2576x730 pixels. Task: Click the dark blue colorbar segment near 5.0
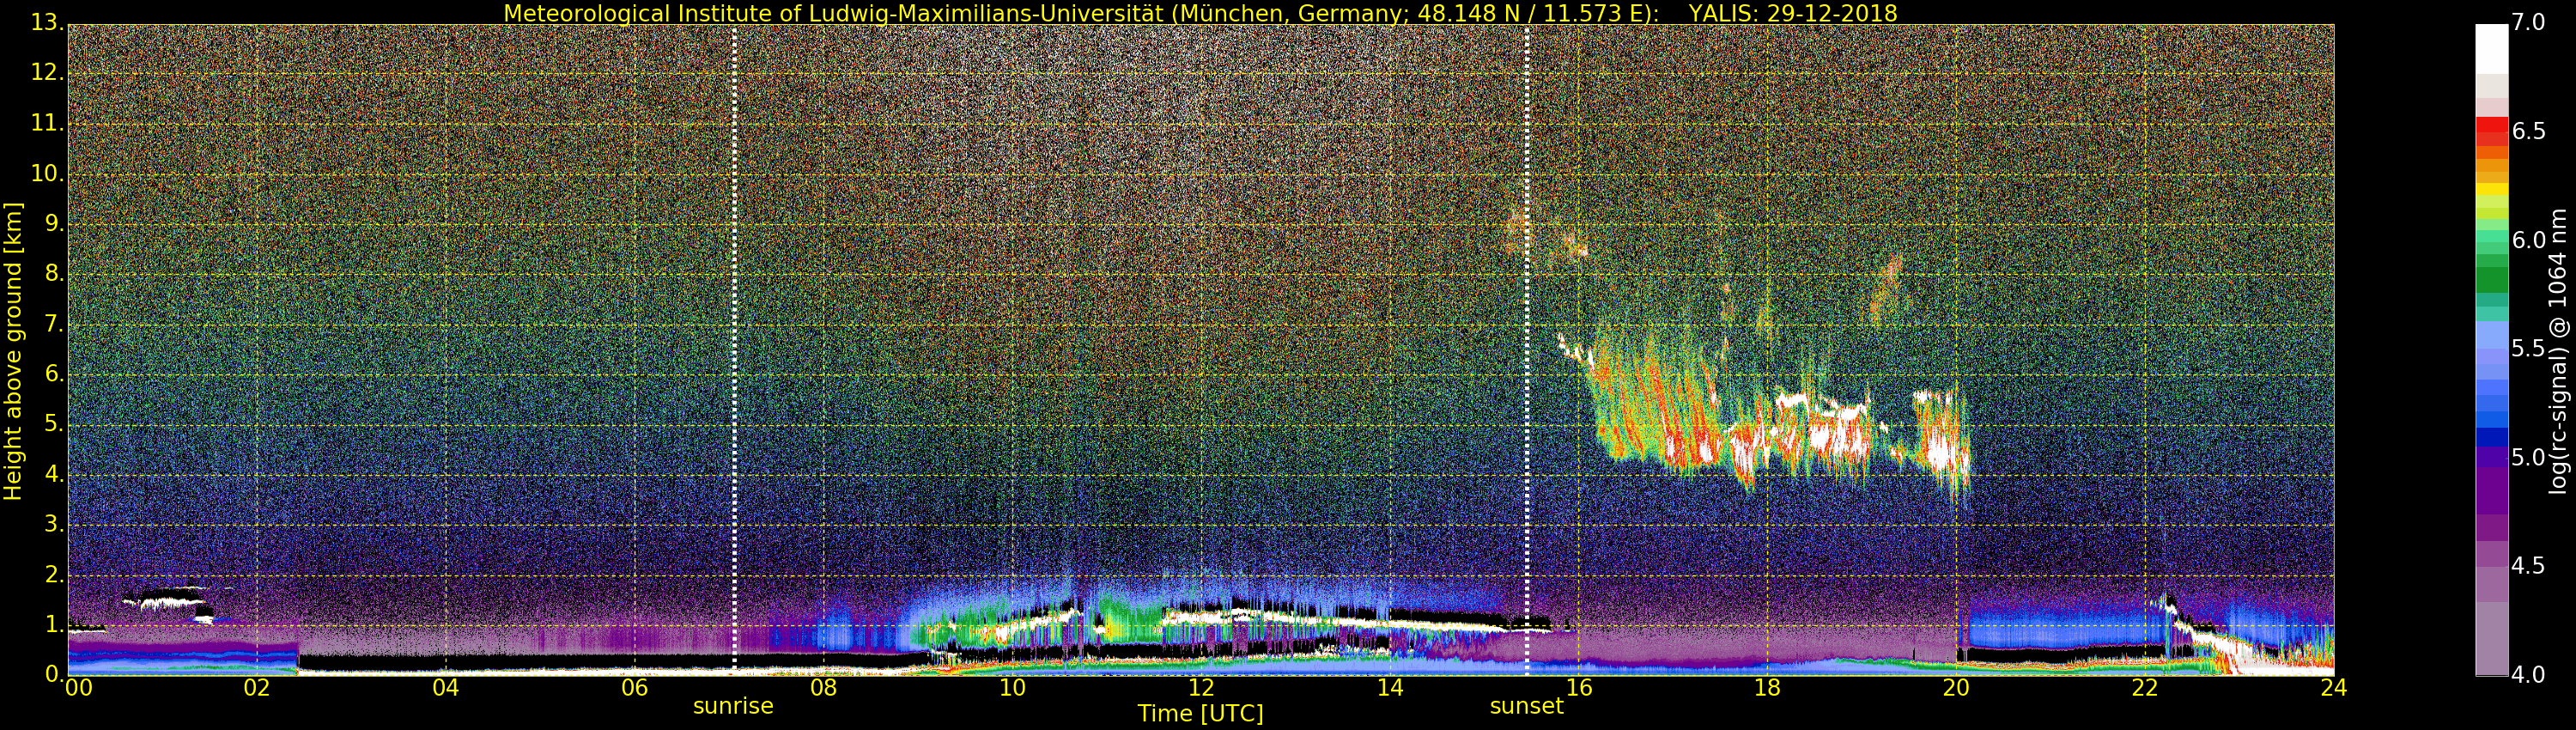(2491, 437)
